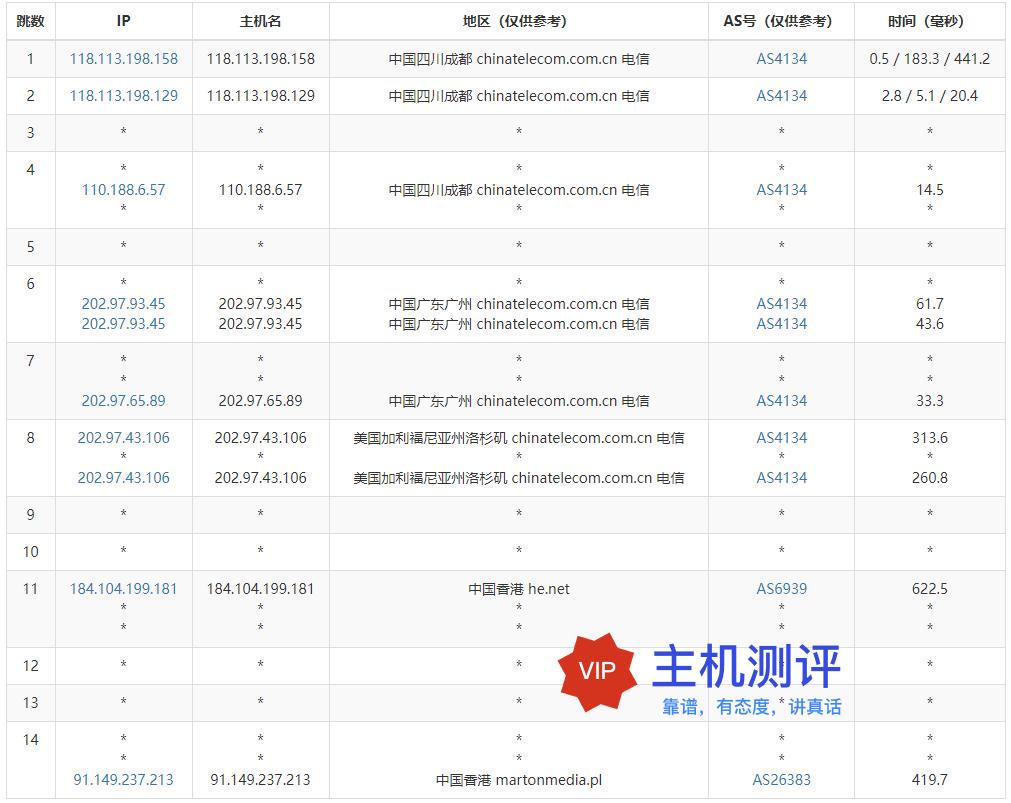Select hostname 202.97.65.89 in 主机名 column

click(260, 401)
